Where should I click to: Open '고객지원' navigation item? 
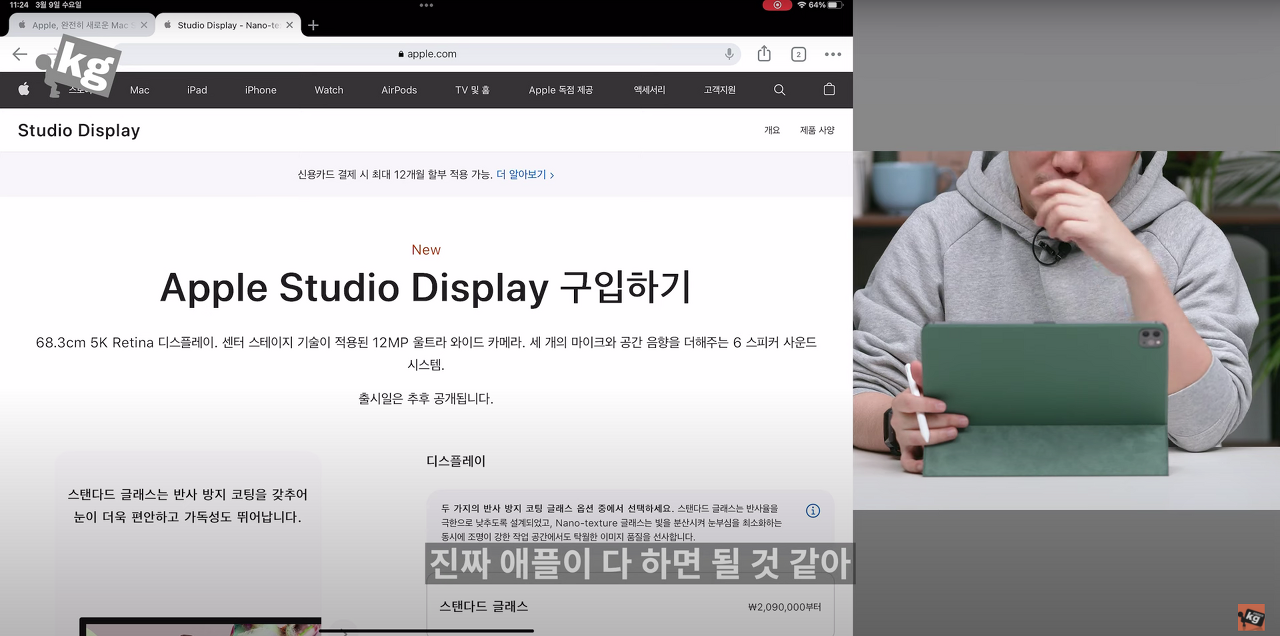[x=719, y=90]
